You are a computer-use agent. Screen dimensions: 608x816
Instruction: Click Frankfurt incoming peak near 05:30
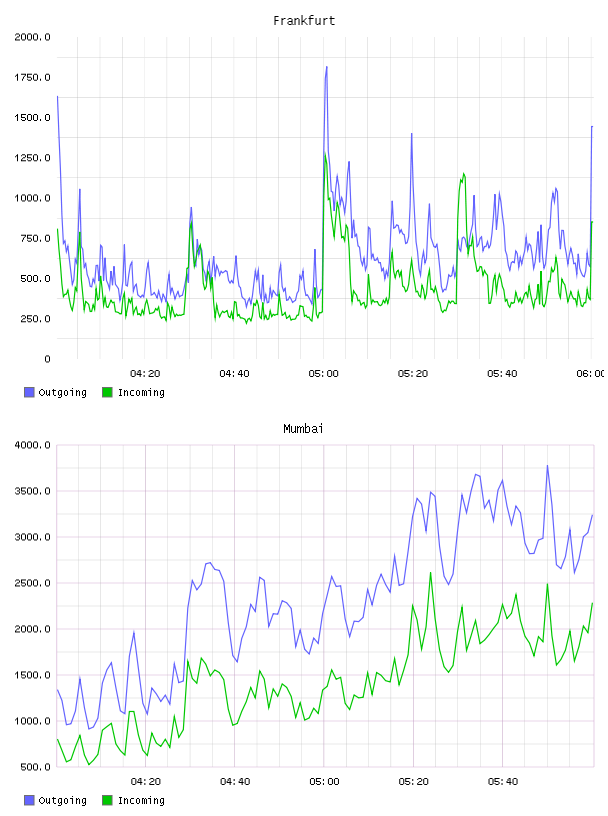coord(463,174)
